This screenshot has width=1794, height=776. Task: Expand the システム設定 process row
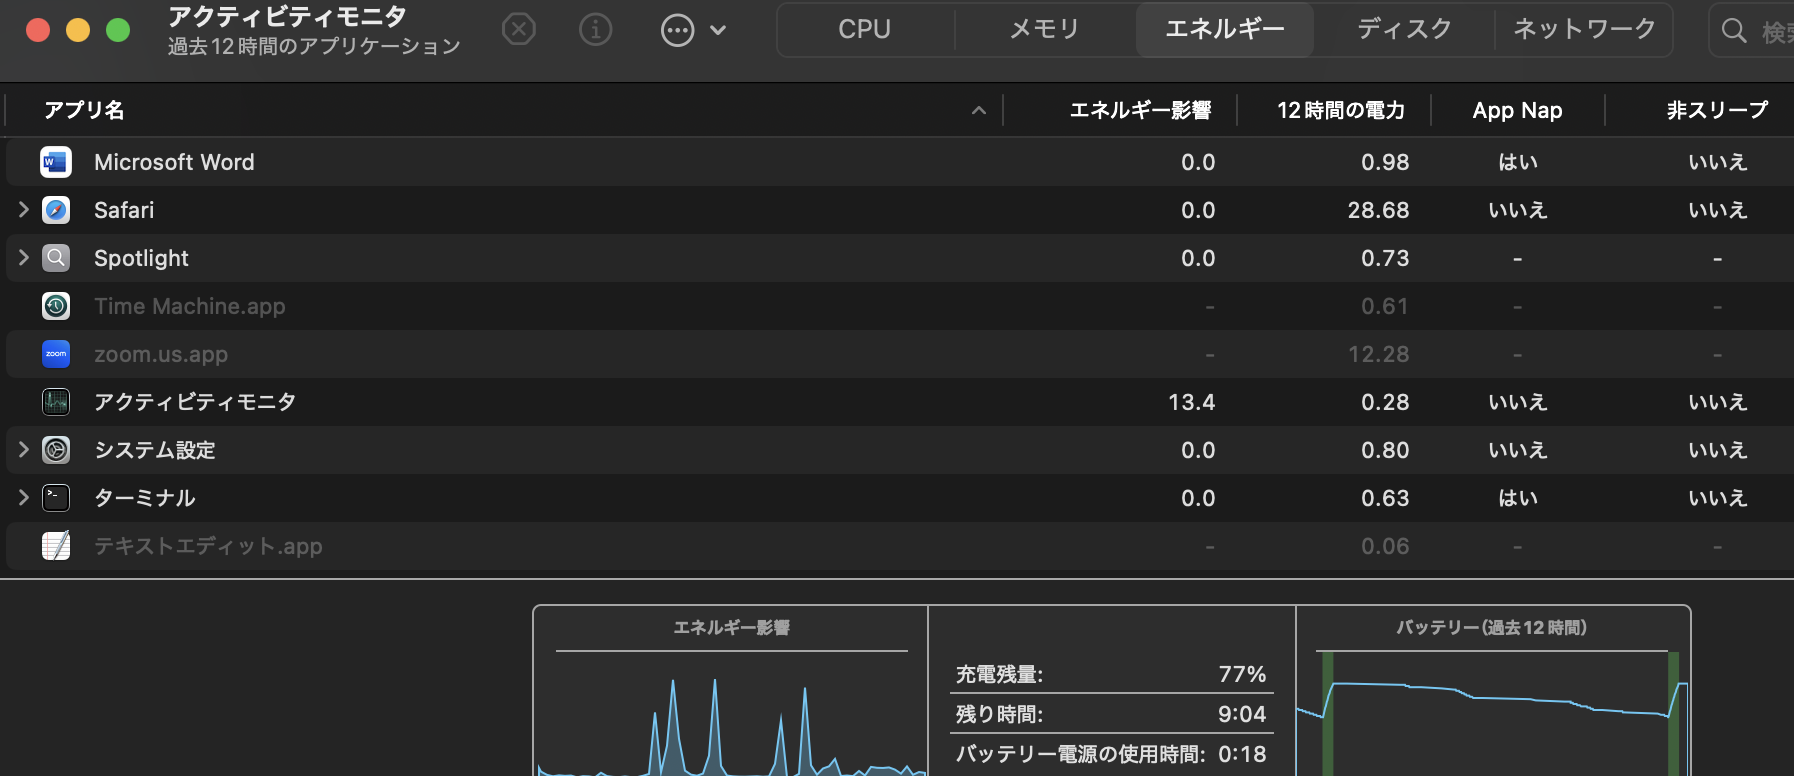(x=24, y=450)
